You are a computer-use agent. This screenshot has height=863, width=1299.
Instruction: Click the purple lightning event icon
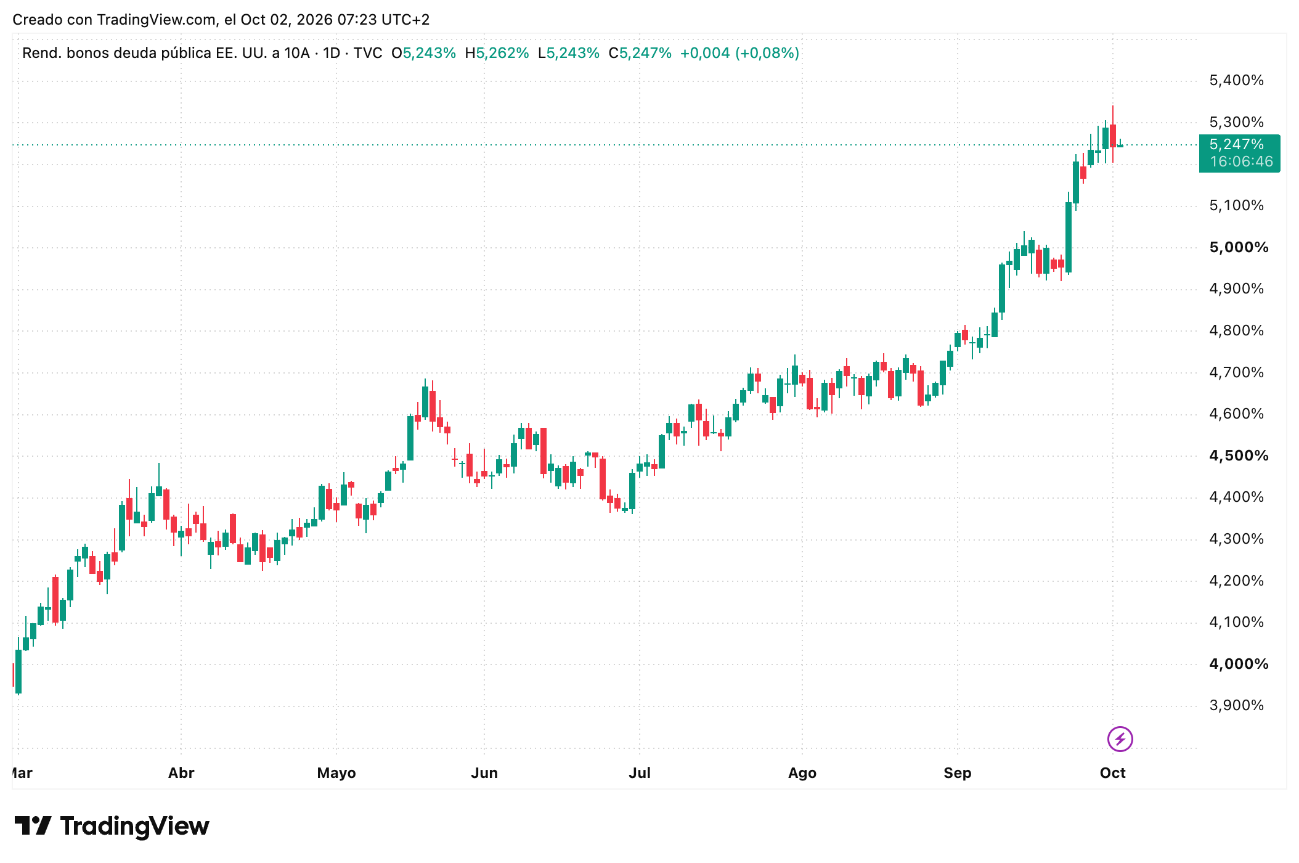point(1120,739)
